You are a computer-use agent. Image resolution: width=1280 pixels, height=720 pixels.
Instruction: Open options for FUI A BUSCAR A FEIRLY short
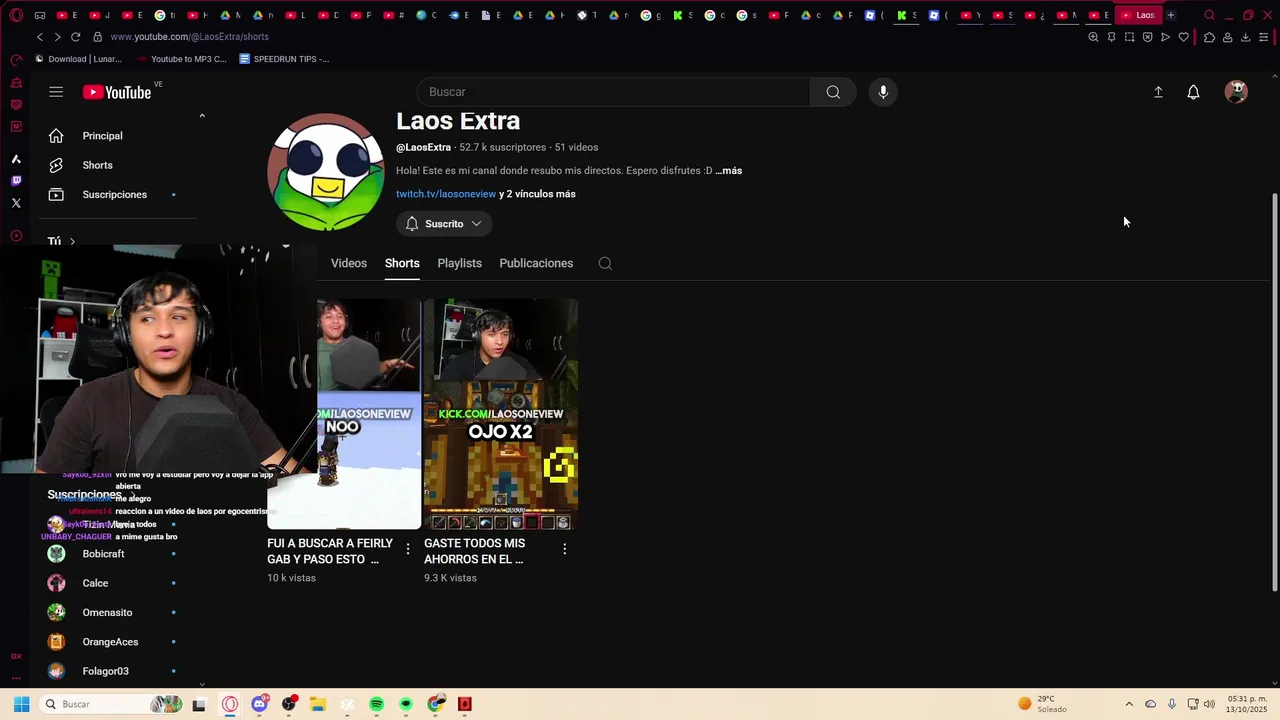(407, 549)
